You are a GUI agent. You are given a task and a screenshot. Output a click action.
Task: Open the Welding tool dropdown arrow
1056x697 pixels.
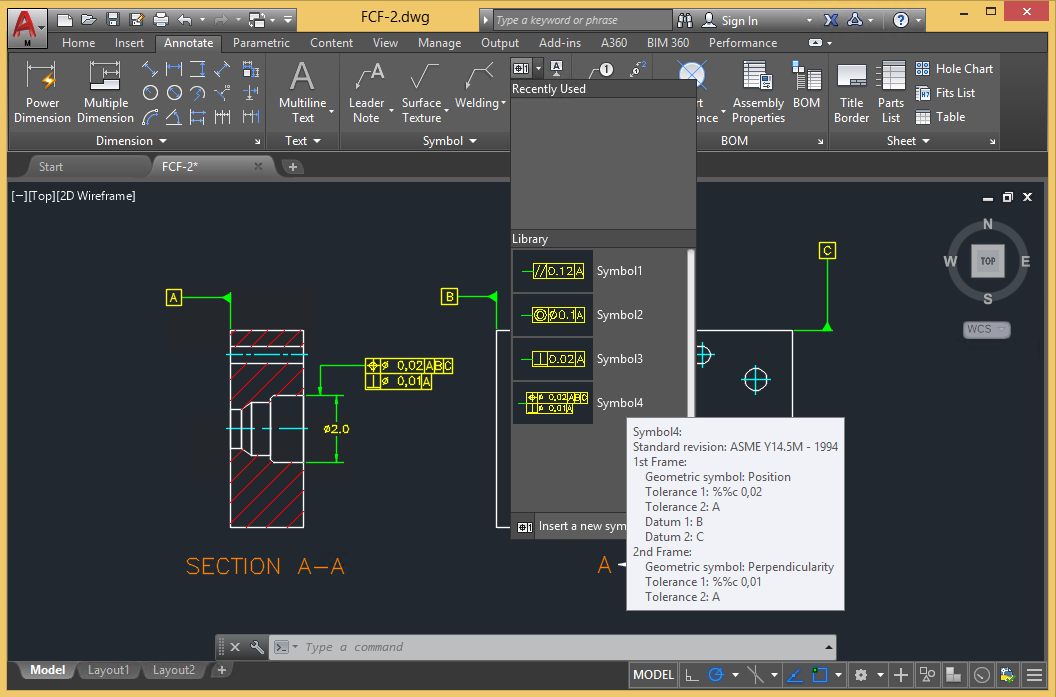[x=503, y=103]
